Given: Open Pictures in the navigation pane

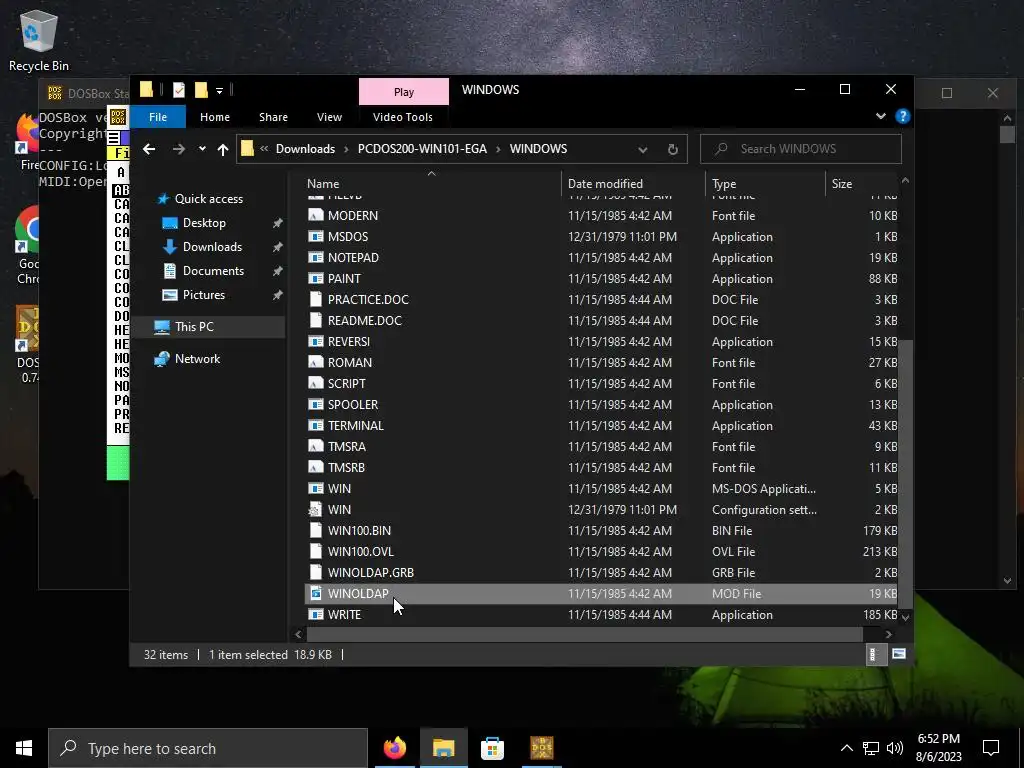Looking at the screenshot, I should [x=204, y=295].
